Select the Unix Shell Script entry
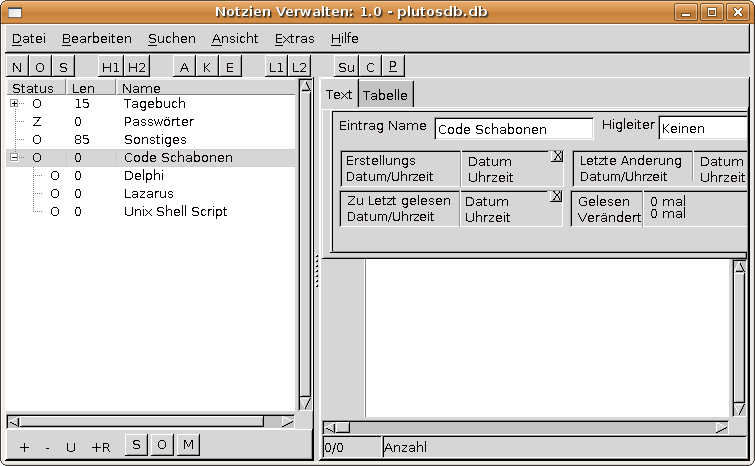This screenshot has width=755, height=466. coord(175,211)
